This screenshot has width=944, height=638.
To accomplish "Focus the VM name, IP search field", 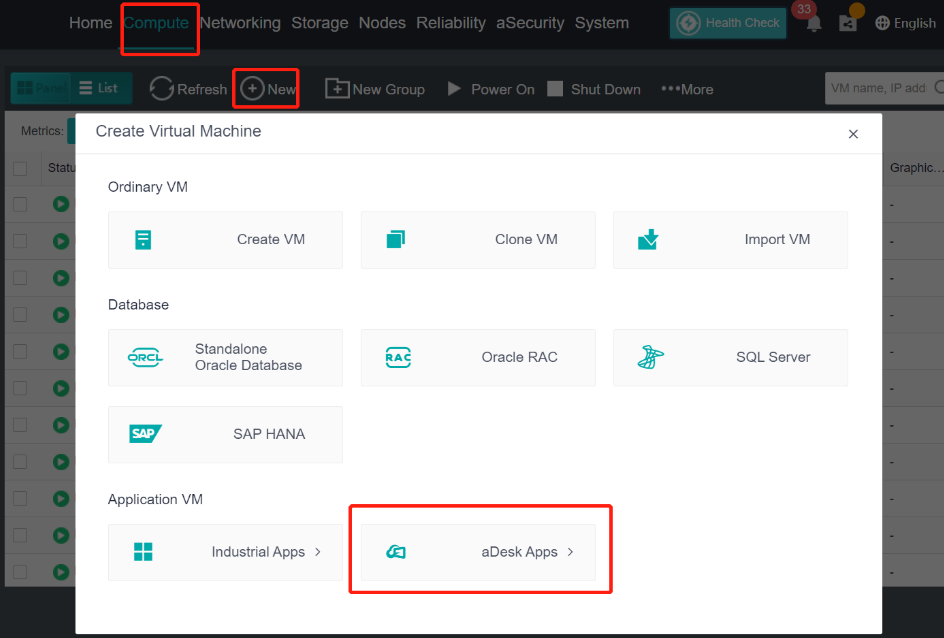I will pyautogui.click(x=884, y=88).
